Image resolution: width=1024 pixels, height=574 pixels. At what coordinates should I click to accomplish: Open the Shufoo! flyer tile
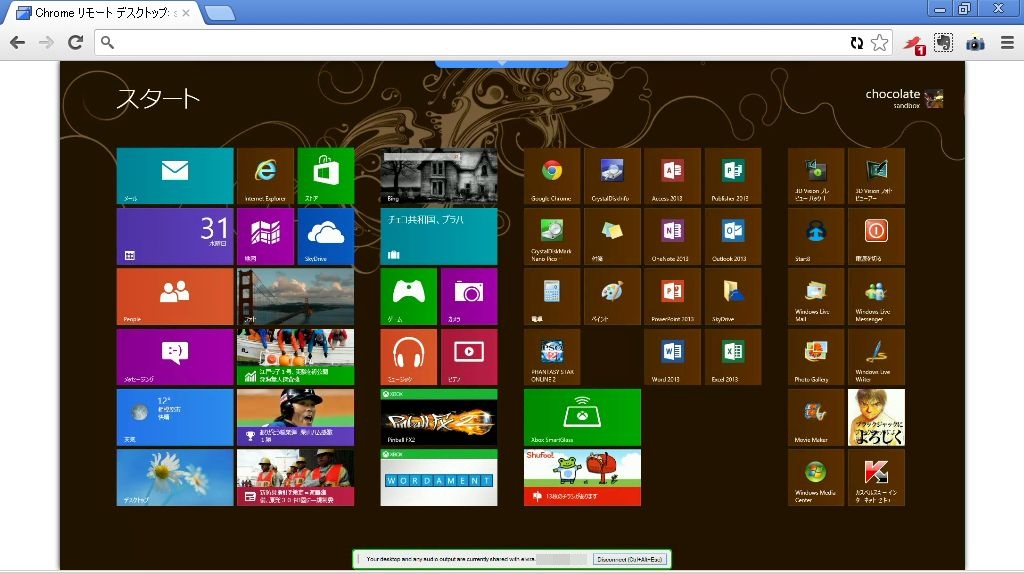click(x=582, y=477)
